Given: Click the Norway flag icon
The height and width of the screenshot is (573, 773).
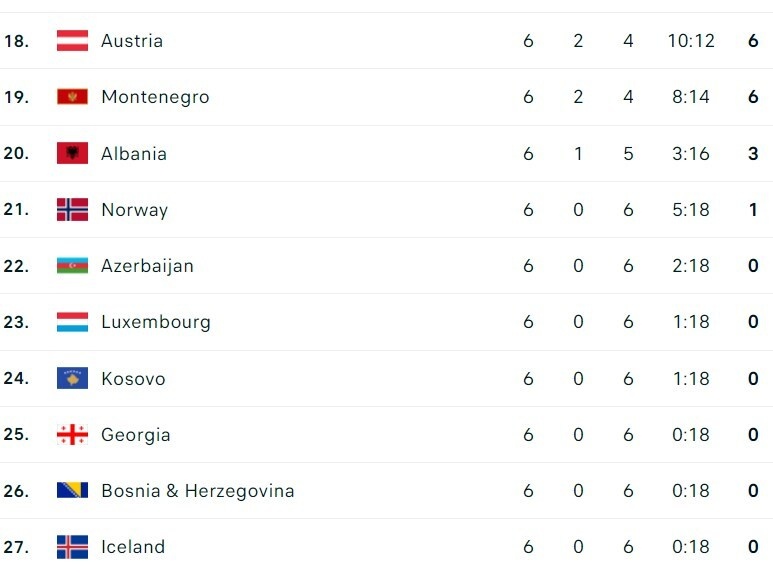Looking at the screenshot, I should click(x=72, y=210).
